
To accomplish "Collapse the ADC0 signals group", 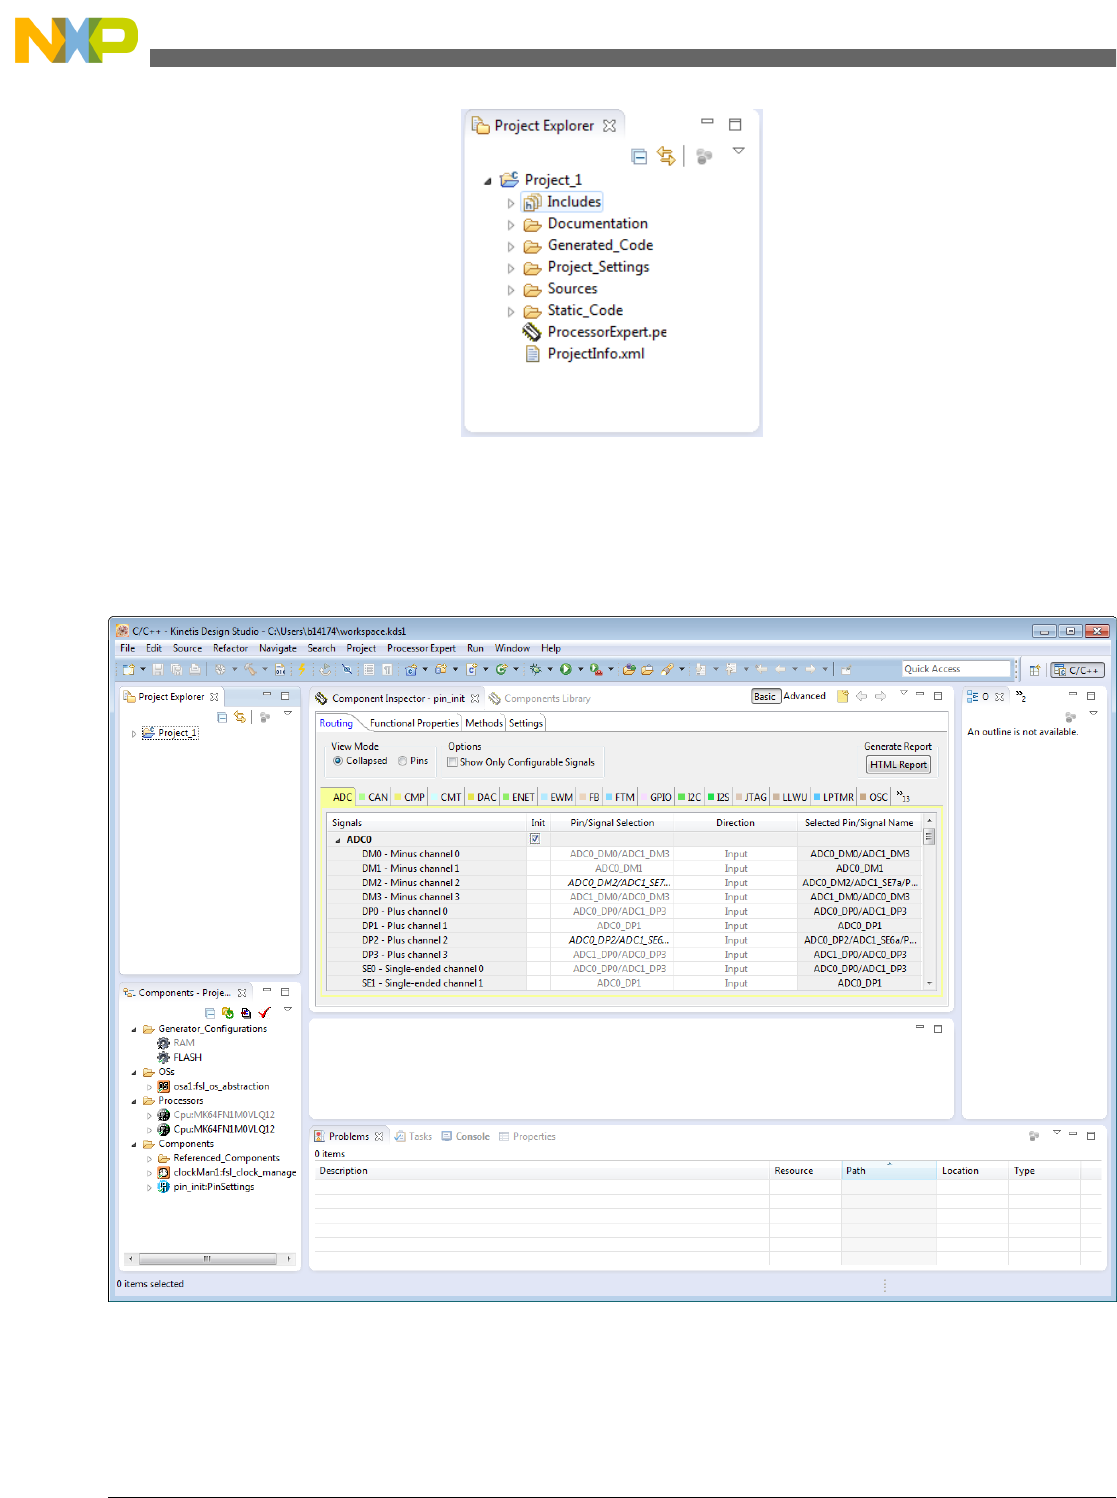I will [338, 840].
